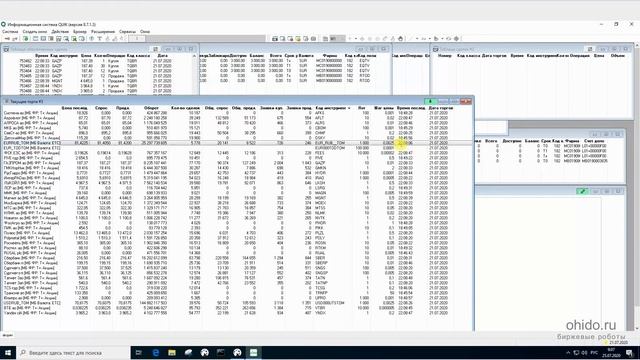Click the green toolbar icon after the connection icons
This screenshot has width=640, height=360.
coord(26,39)
